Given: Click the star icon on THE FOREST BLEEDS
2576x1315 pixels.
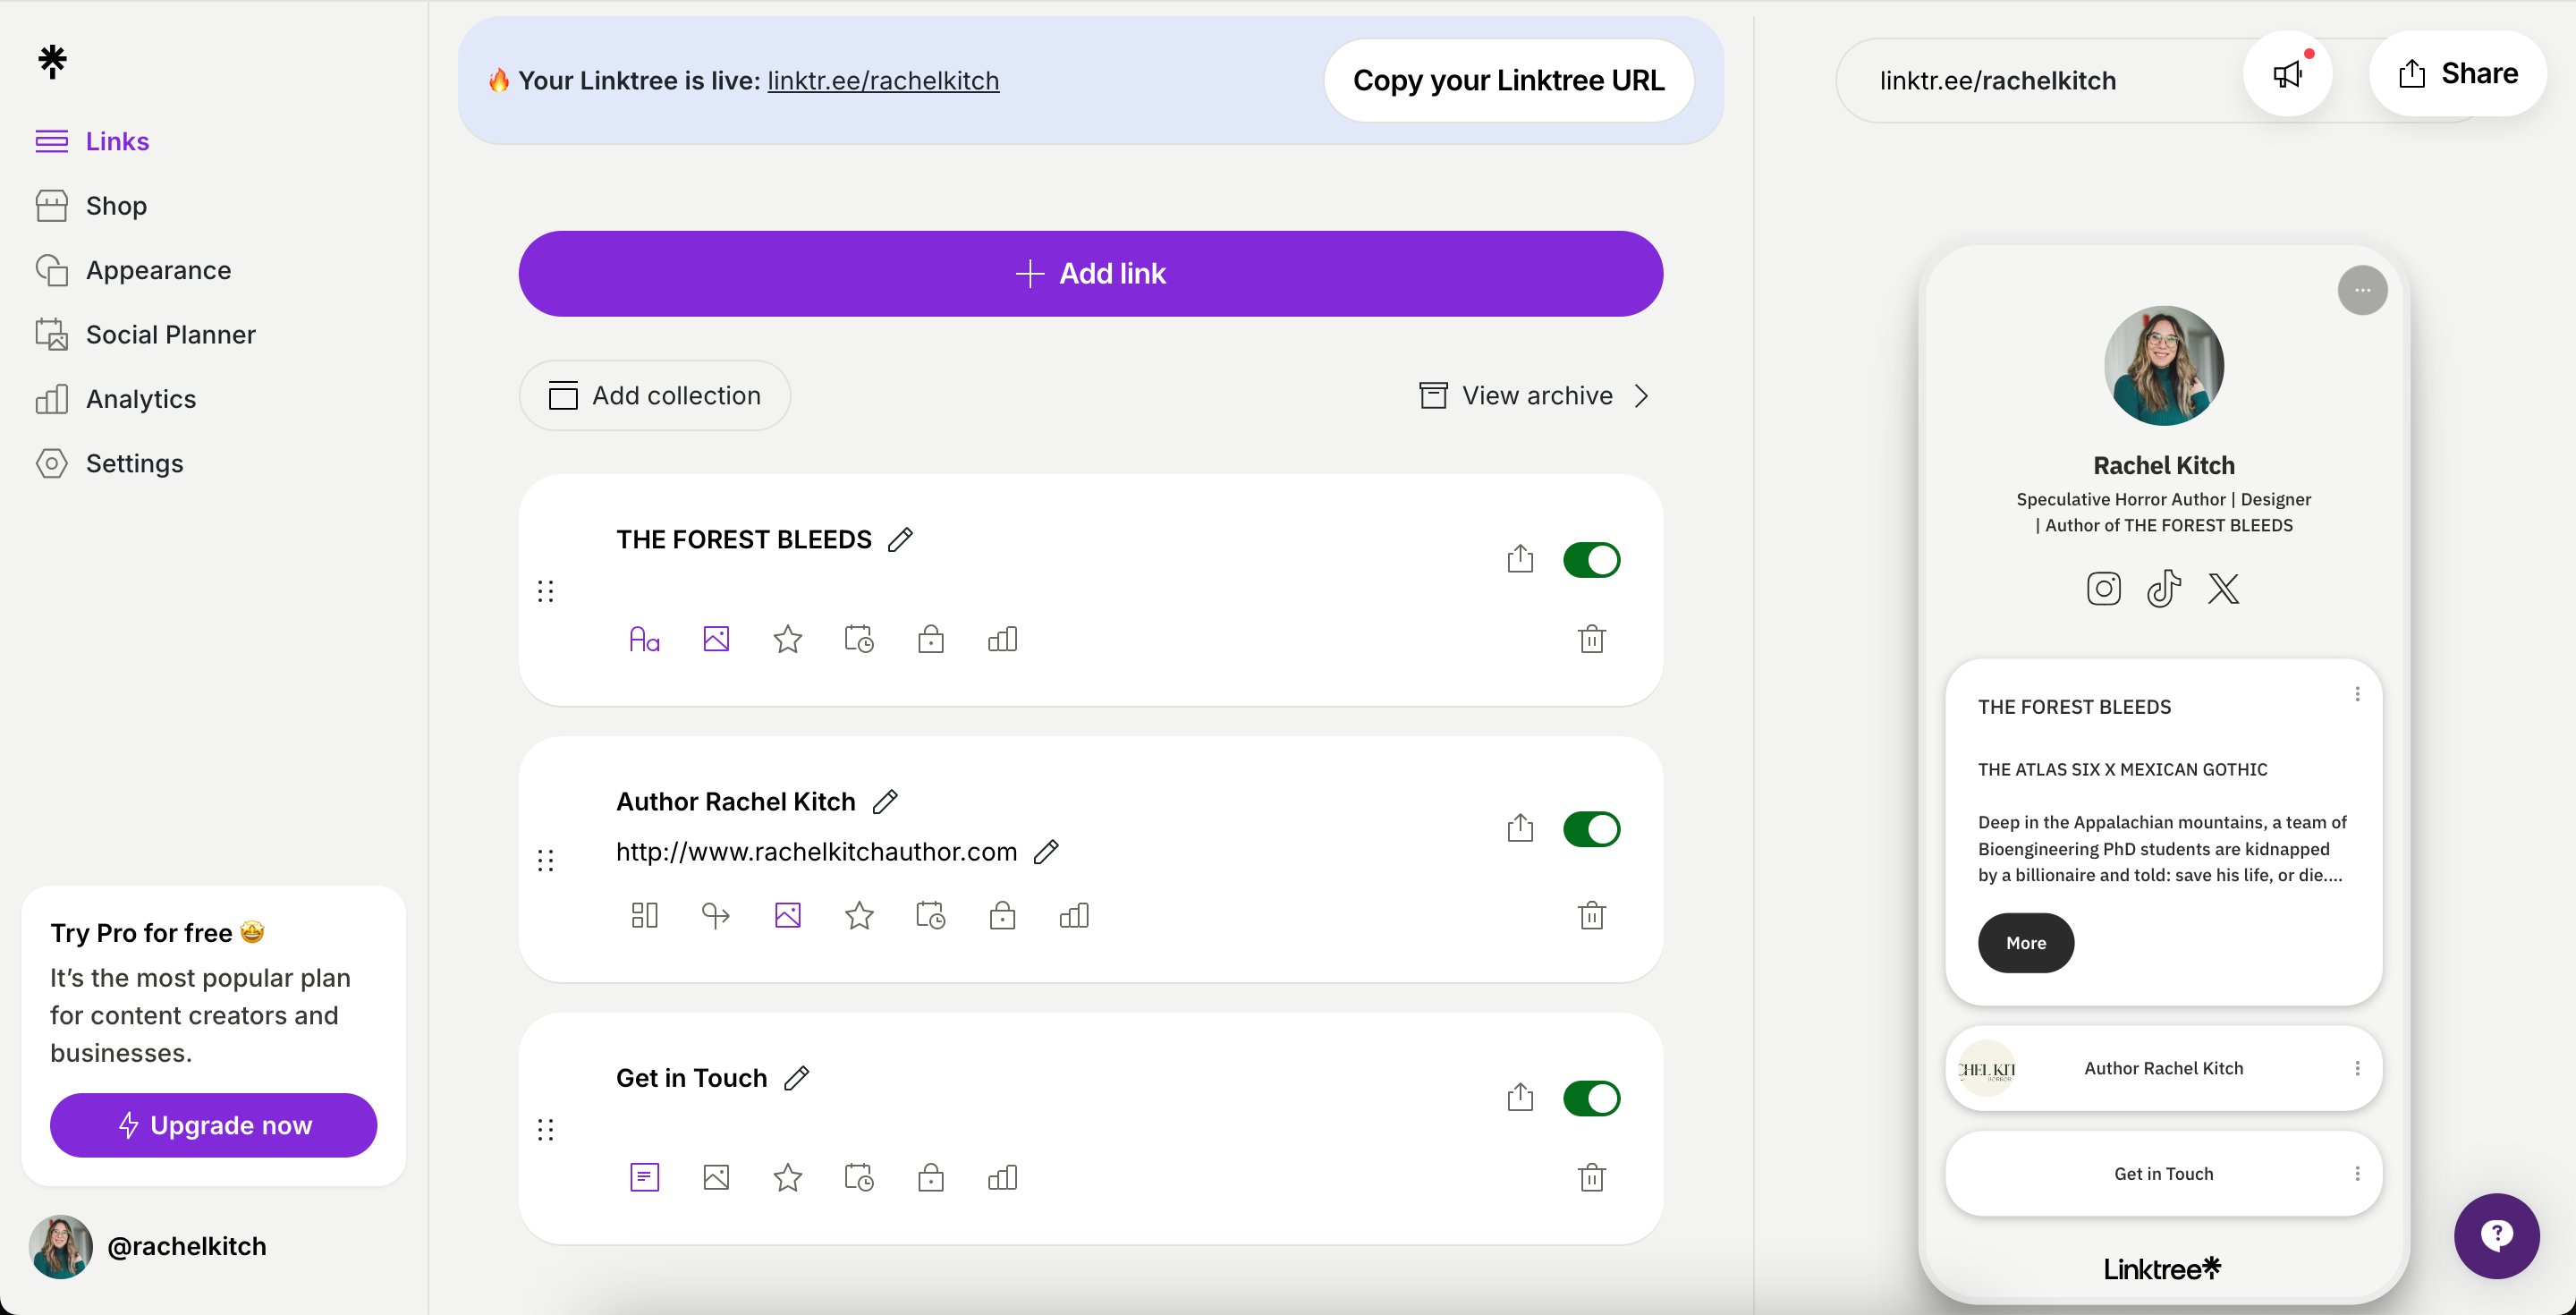Looking at the screenshot, I should 788,638.
